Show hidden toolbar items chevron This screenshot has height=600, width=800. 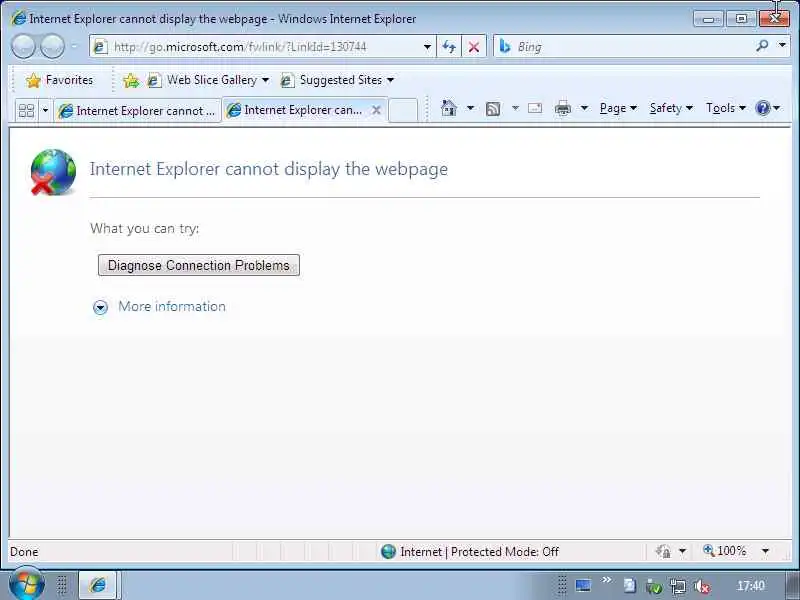(x=607, y=580)
